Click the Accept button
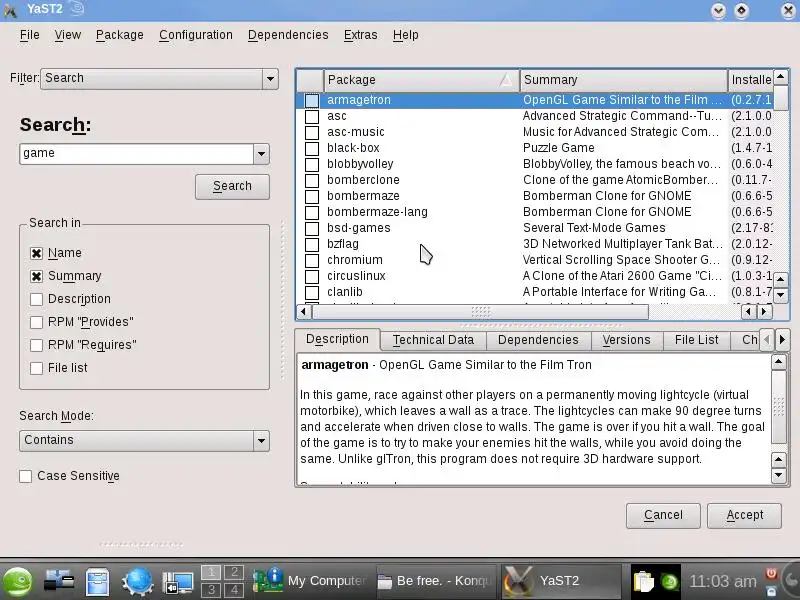The image size is (800, 600). [x=744, y=515]
